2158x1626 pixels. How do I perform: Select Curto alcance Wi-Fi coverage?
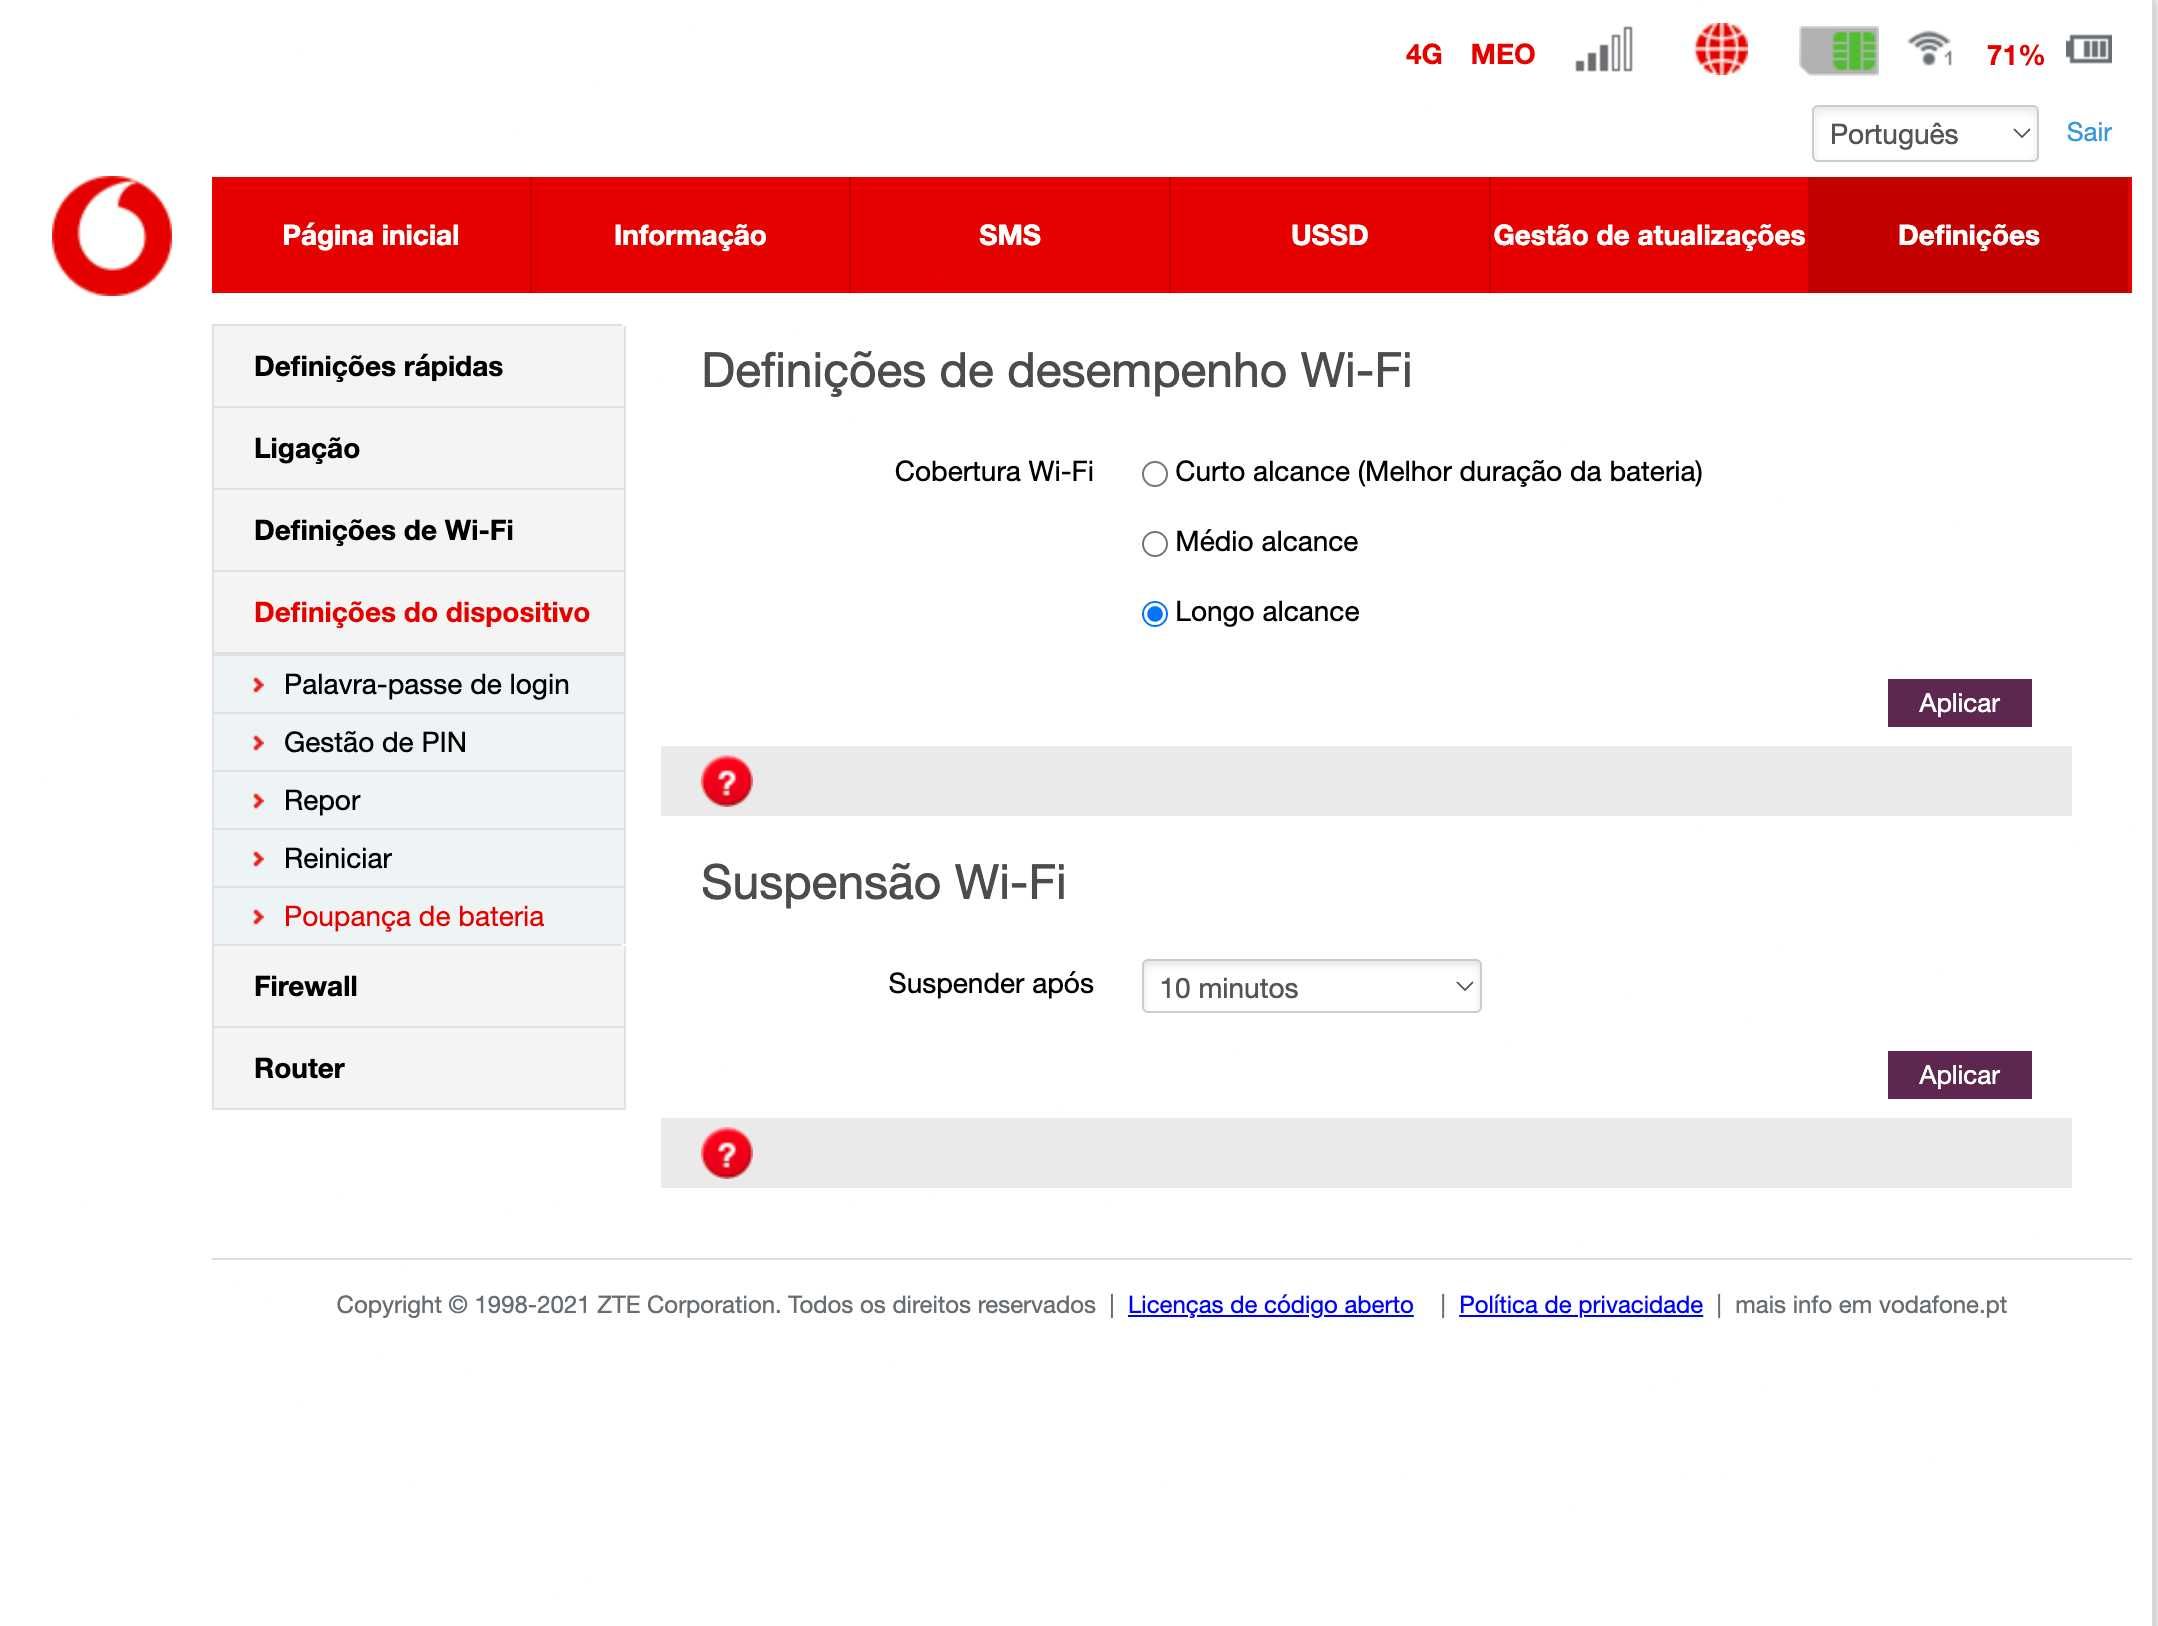[1155, 473]
